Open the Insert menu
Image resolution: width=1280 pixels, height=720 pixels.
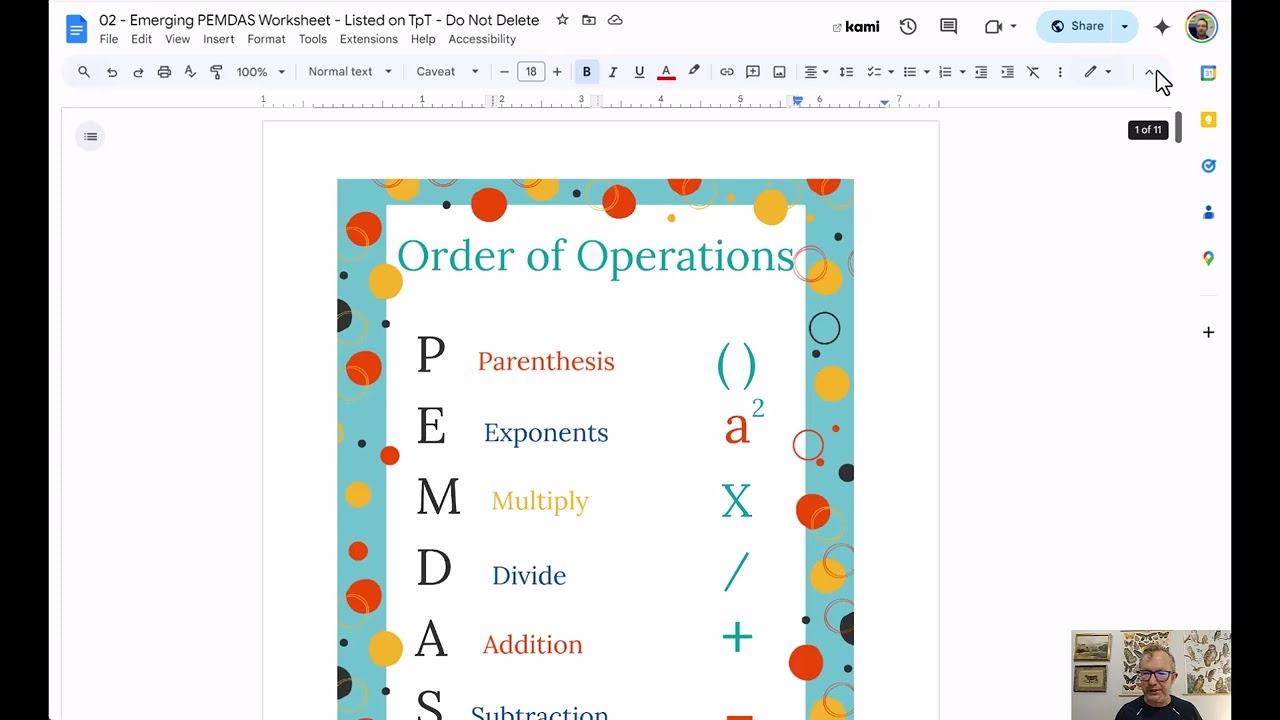(x=218, y=39)
